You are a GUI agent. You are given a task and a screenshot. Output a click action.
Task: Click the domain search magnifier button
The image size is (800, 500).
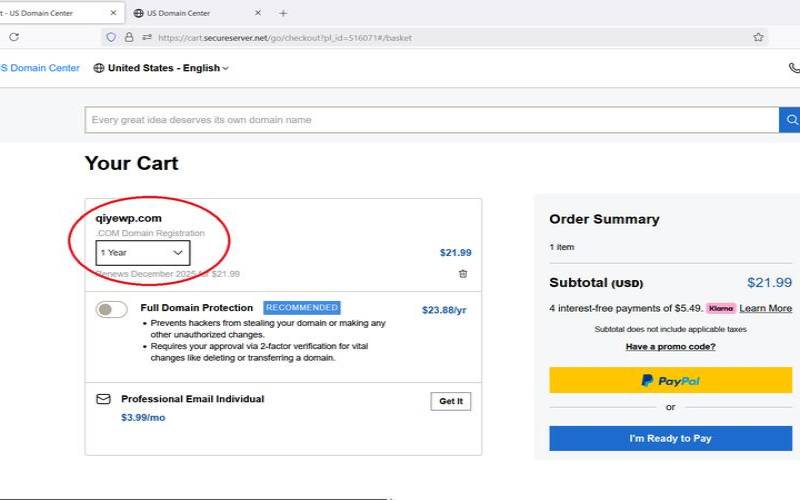(x=789, y=120)
